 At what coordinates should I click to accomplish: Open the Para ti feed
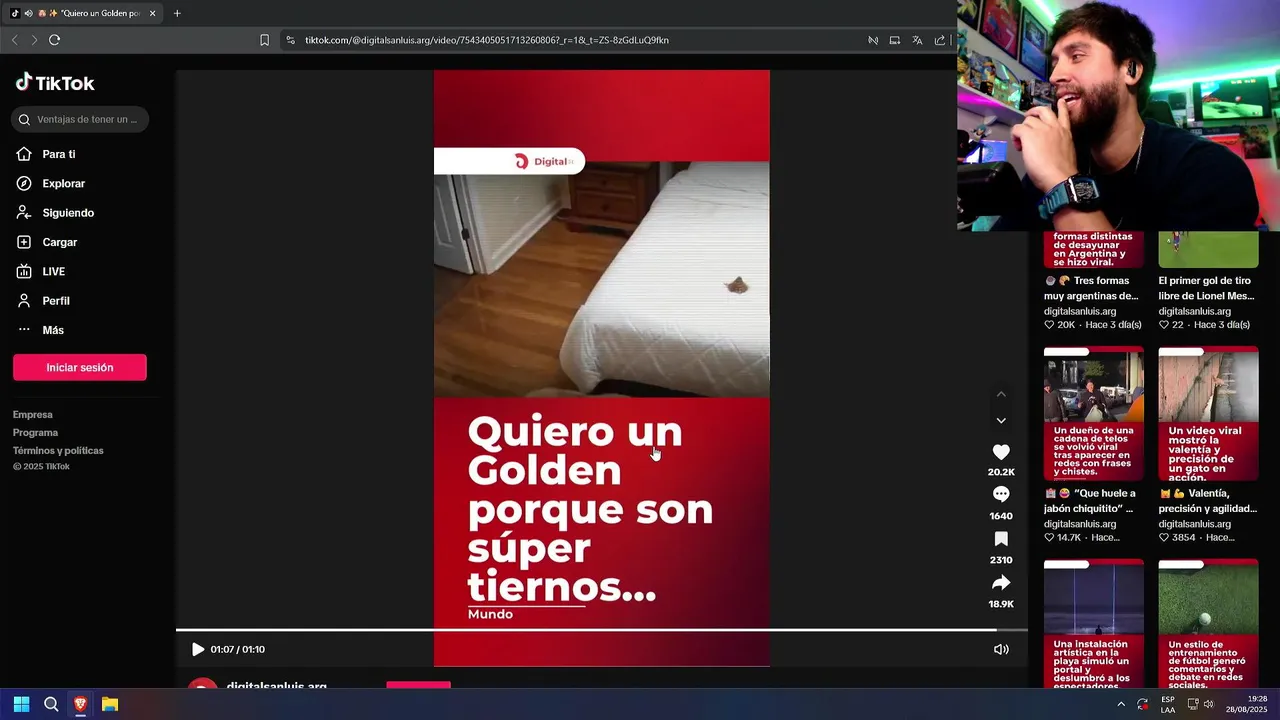(59, 154)
